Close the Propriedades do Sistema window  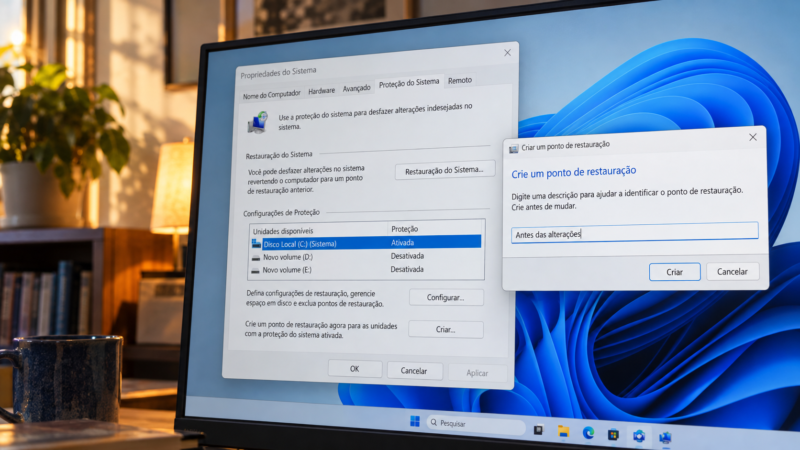click(x=507, y=53)
